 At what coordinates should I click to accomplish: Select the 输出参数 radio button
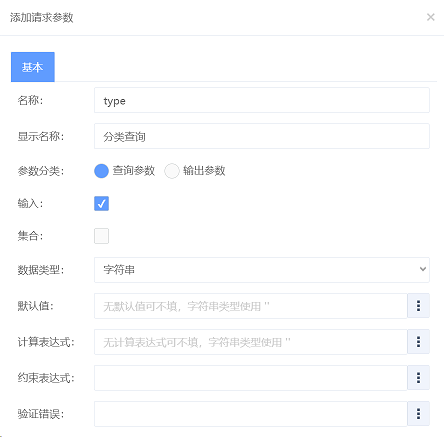click(172, 171)
